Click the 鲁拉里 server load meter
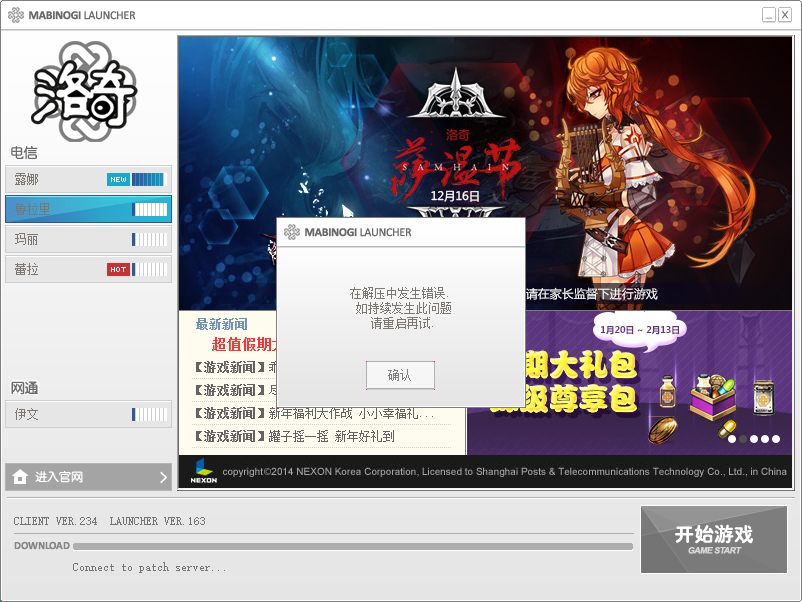The image size is (802, 602). [149, 209]
